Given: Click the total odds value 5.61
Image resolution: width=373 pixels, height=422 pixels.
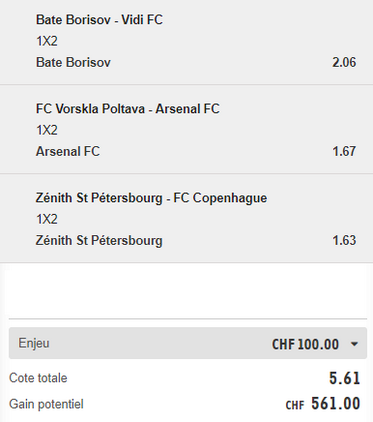Looking at the screenshot, I should (345, 378).
